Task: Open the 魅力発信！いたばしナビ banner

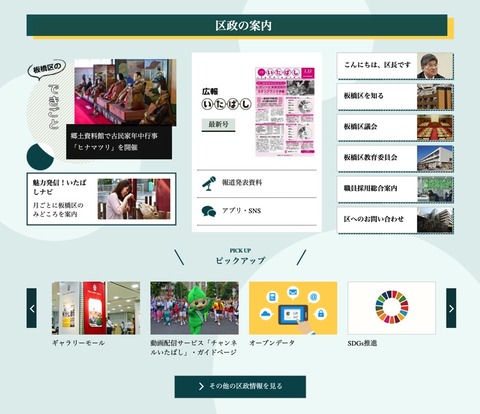Action: pyautogui.click(x=101, y=199)
